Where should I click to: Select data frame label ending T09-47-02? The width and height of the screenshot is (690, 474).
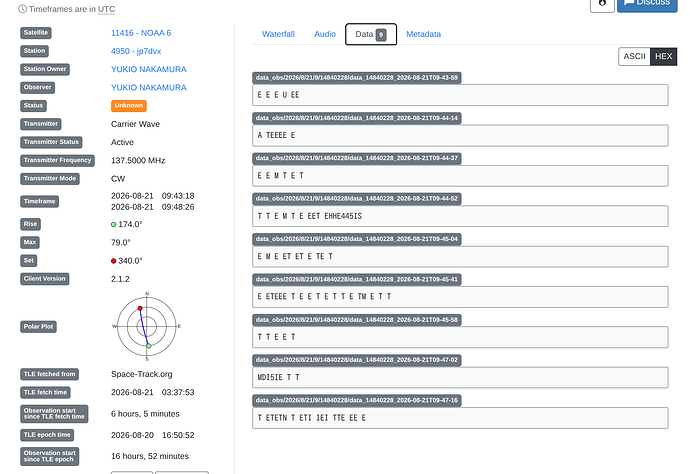coord(357,360)
